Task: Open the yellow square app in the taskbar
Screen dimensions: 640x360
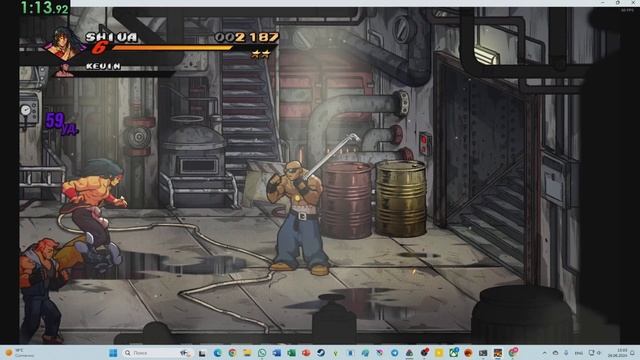Action: (x=439, y=353)
